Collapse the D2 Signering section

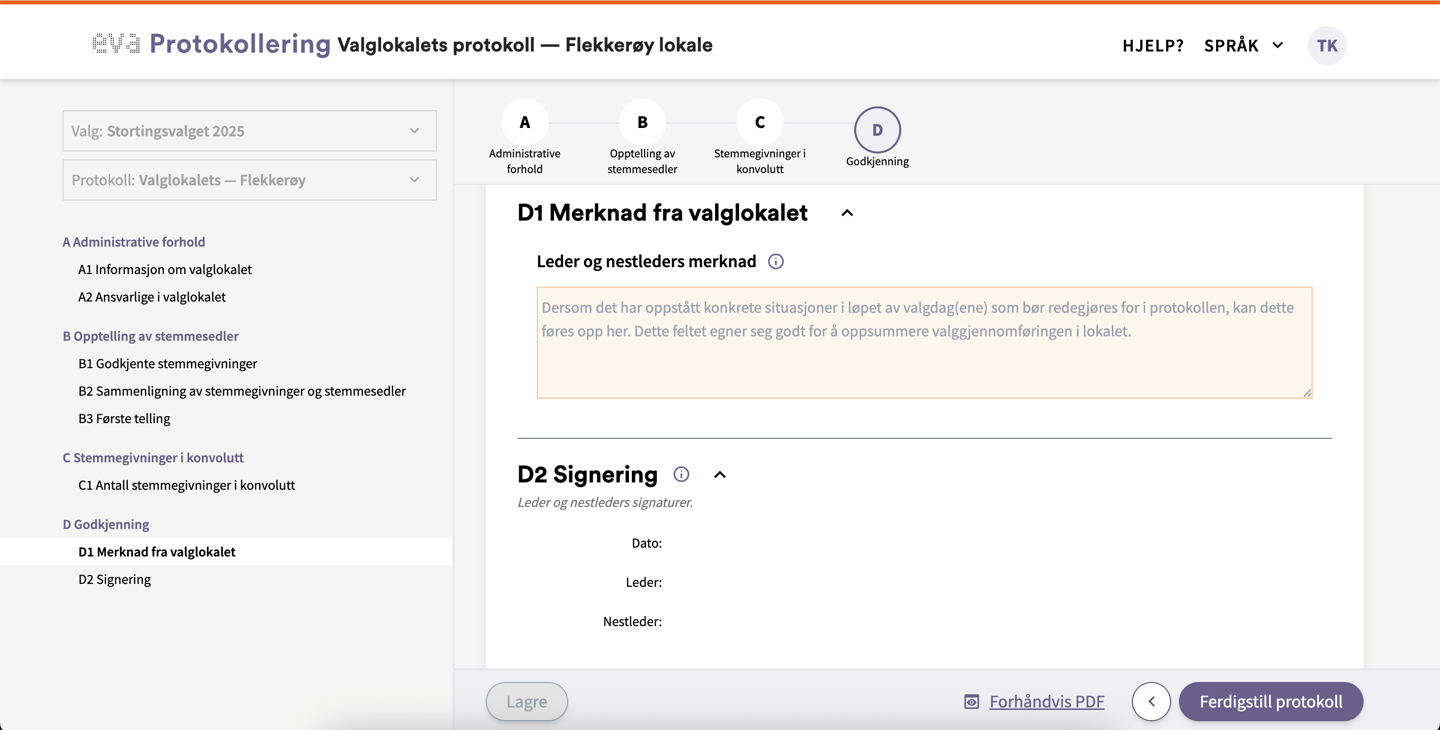(720, 475)
